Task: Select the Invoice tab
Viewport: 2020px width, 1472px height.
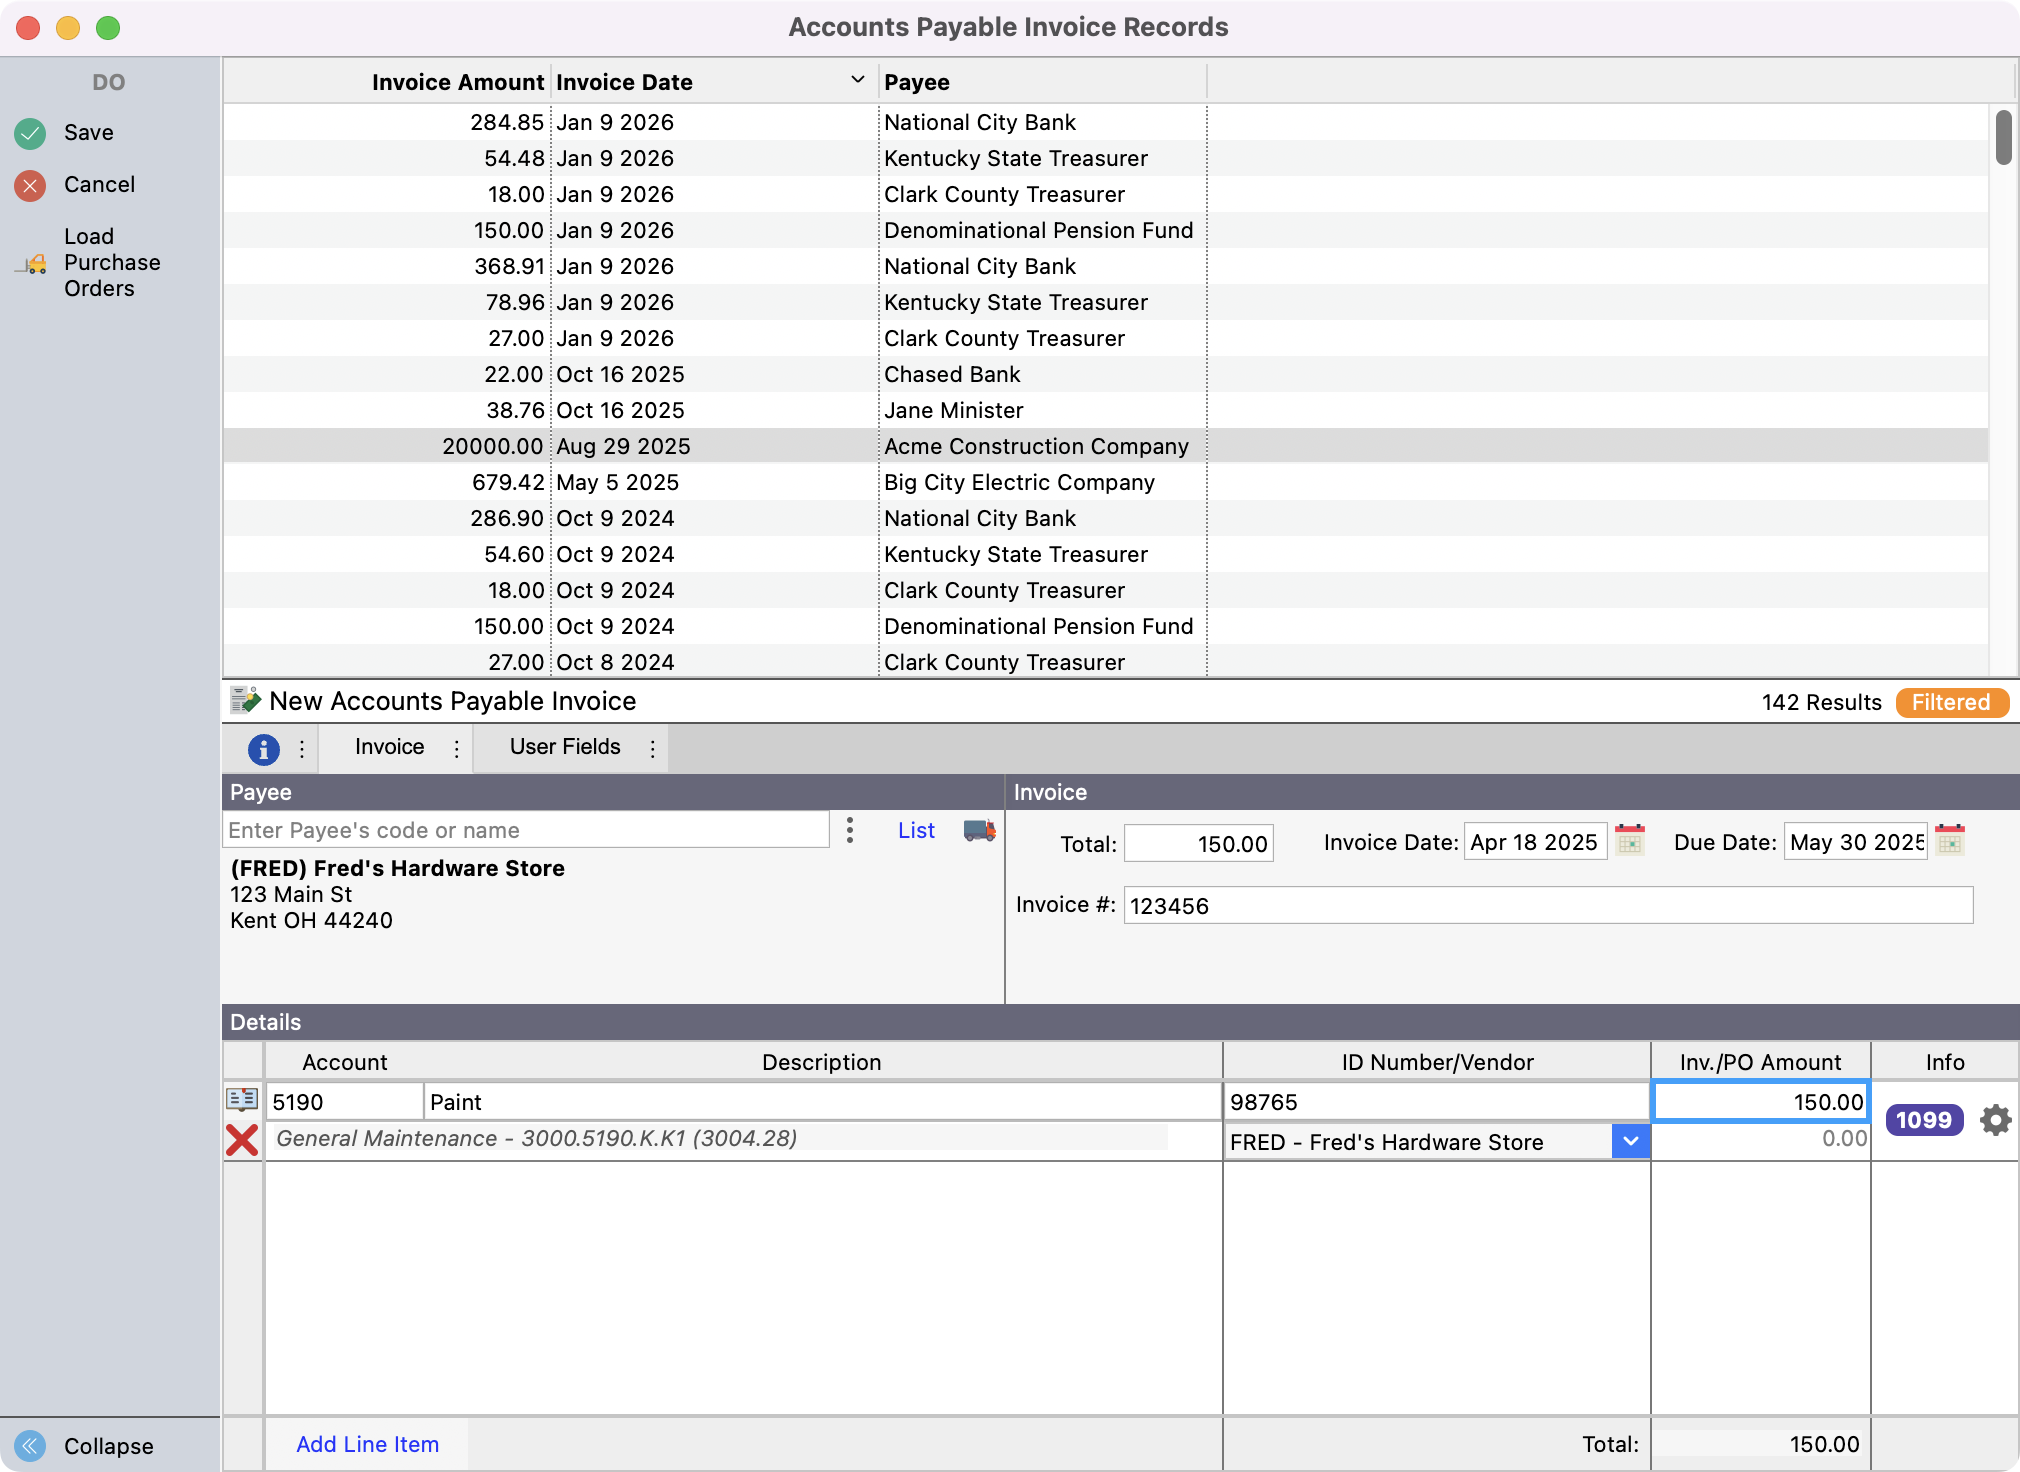Action: [x=389, y=747]
